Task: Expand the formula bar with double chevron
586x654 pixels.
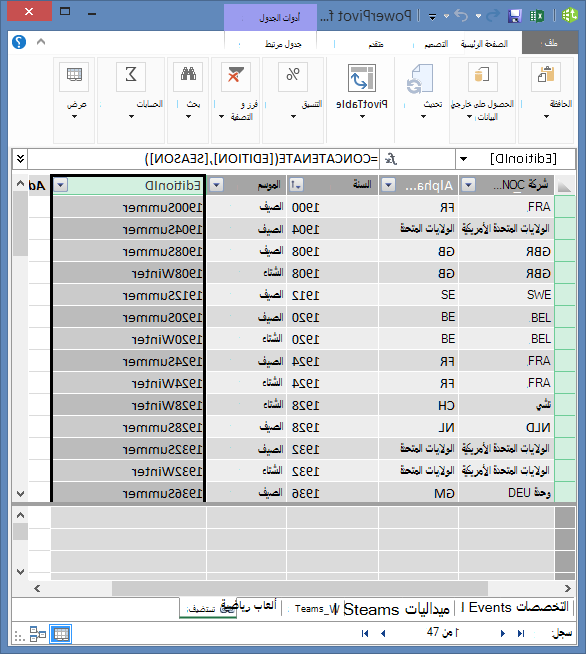Action: point(20,159)
